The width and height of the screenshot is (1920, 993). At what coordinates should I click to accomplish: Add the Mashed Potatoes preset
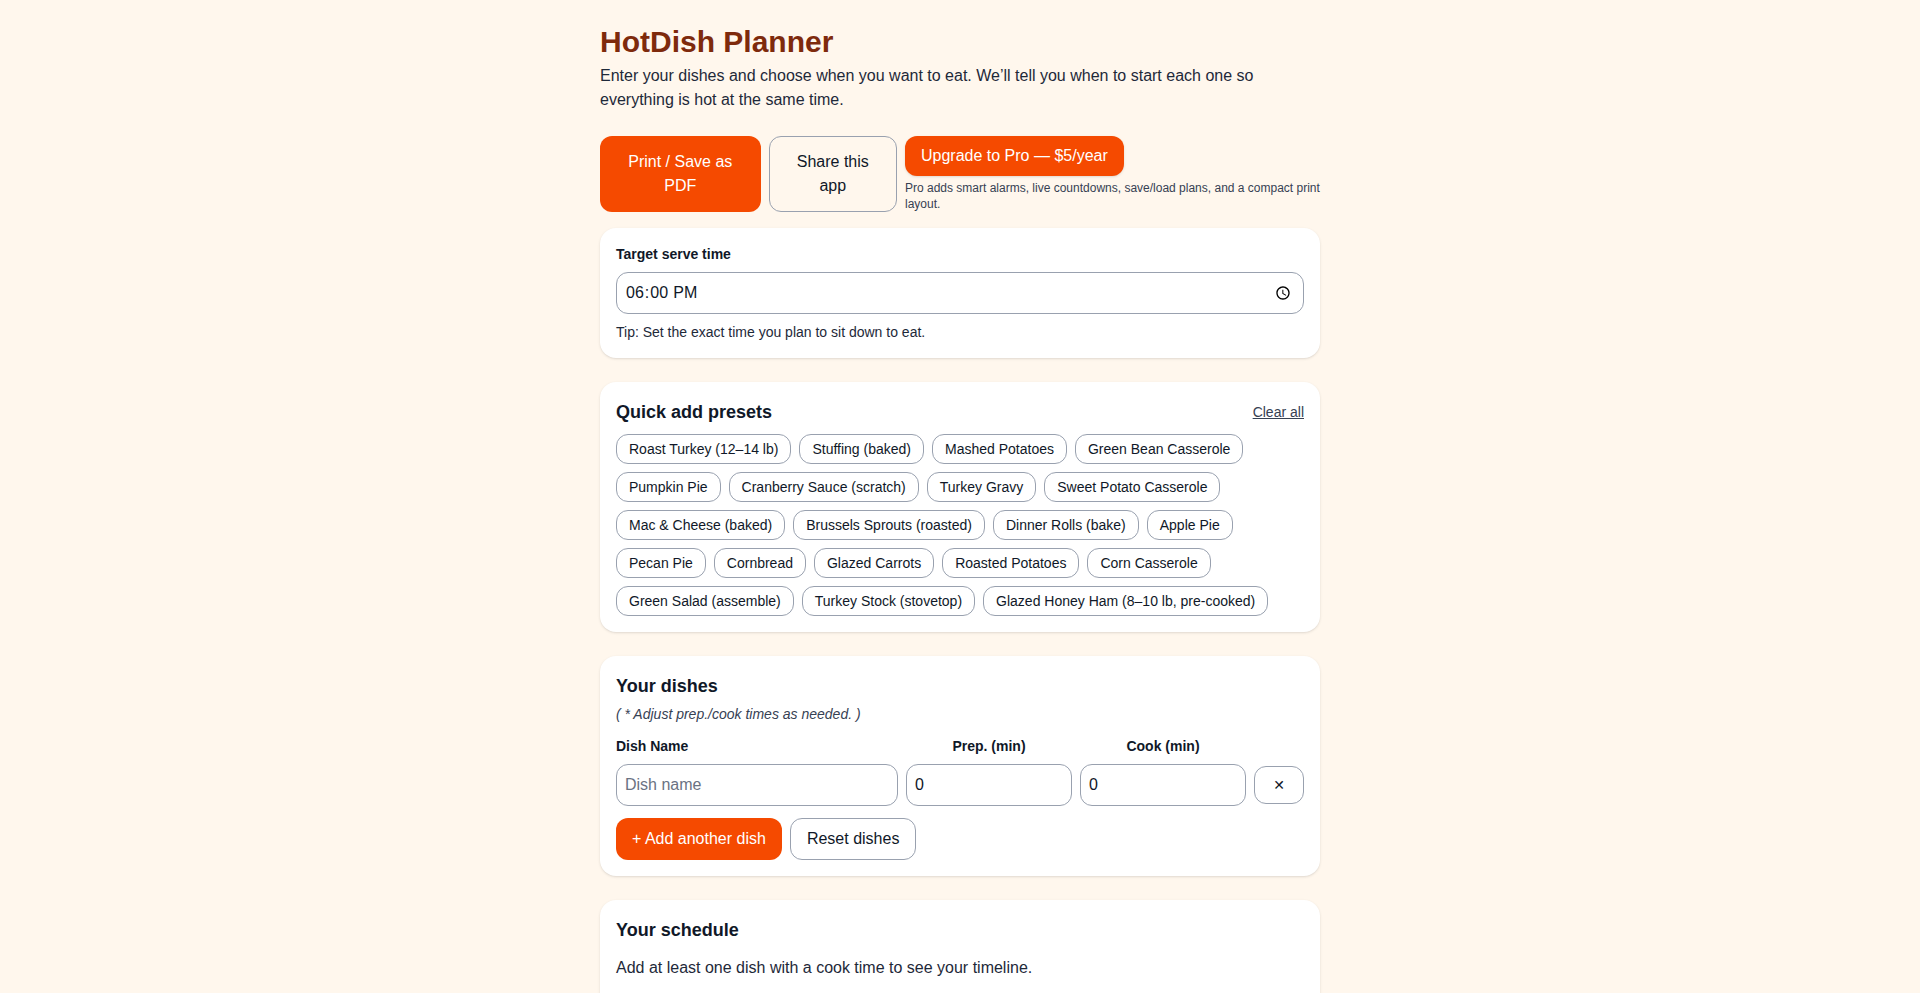998,449
